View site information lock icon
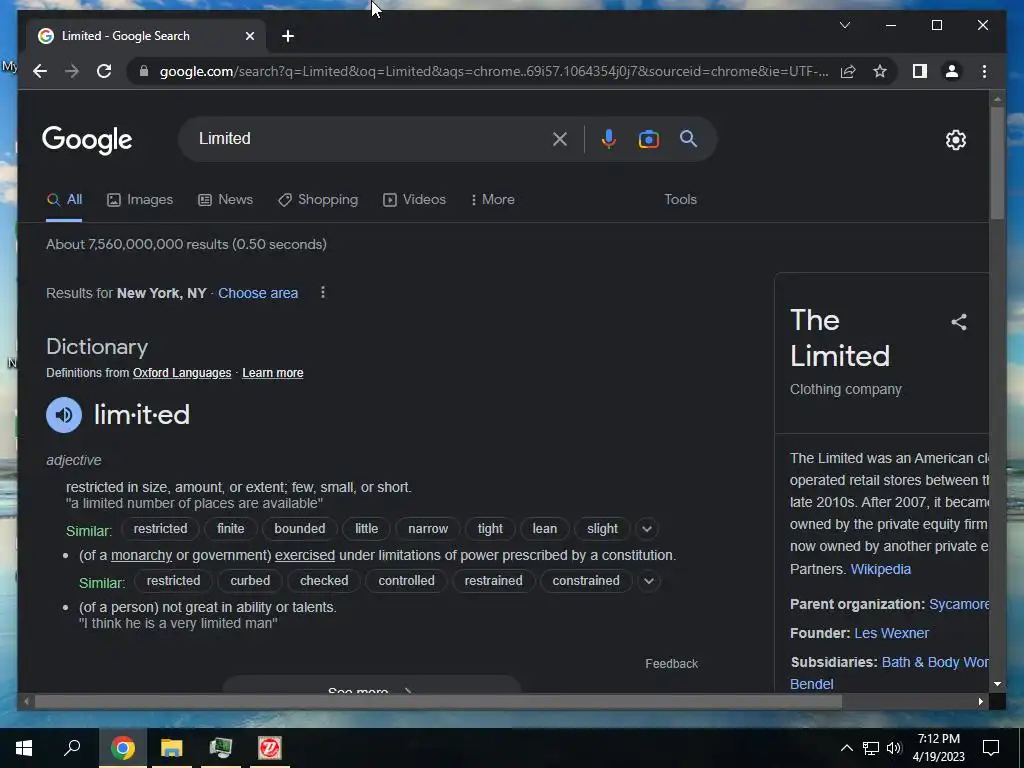Viewport: 1024px width, 768px height. (x=144, y=71)
